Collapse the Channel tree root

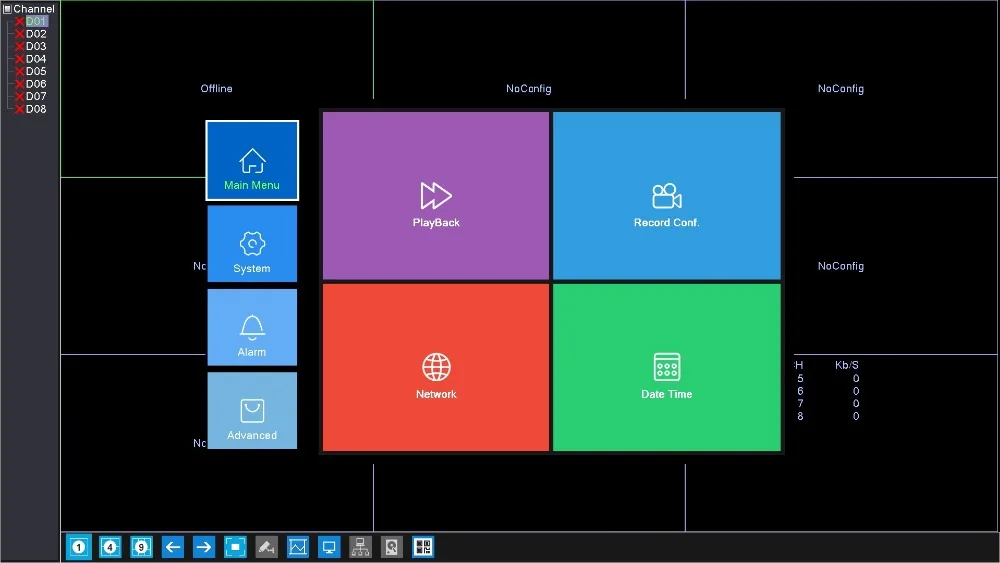(x=7, y=9)
